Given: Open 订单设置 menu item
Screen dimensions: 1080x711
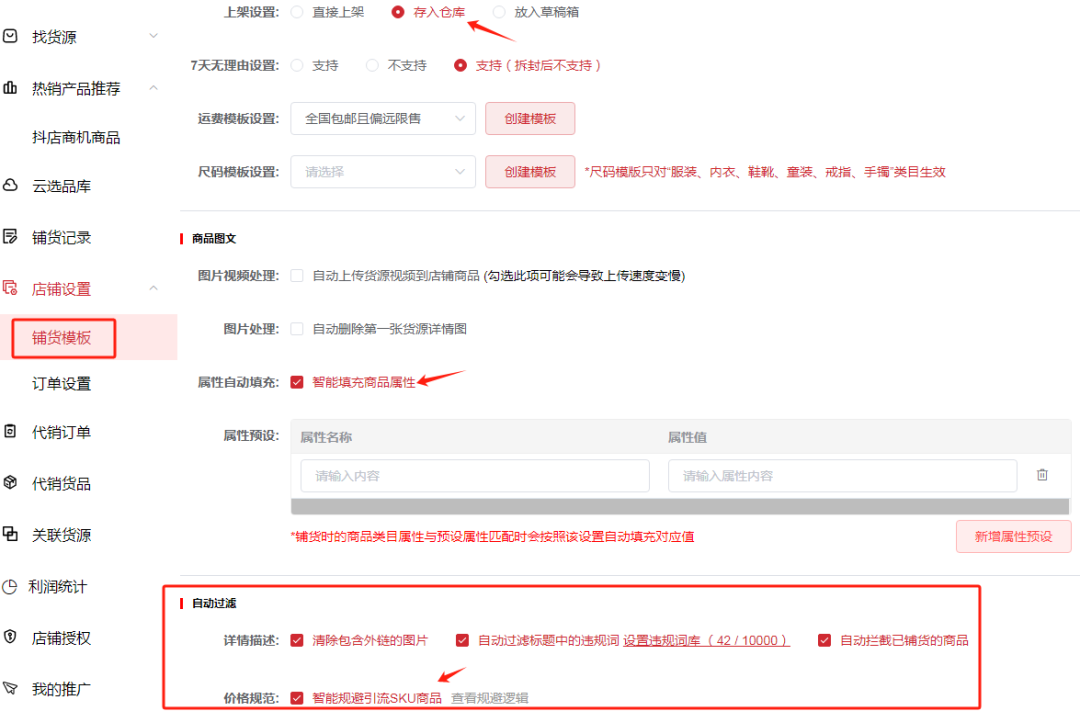Looking at the screenshot, I should (x=61, y=384).
